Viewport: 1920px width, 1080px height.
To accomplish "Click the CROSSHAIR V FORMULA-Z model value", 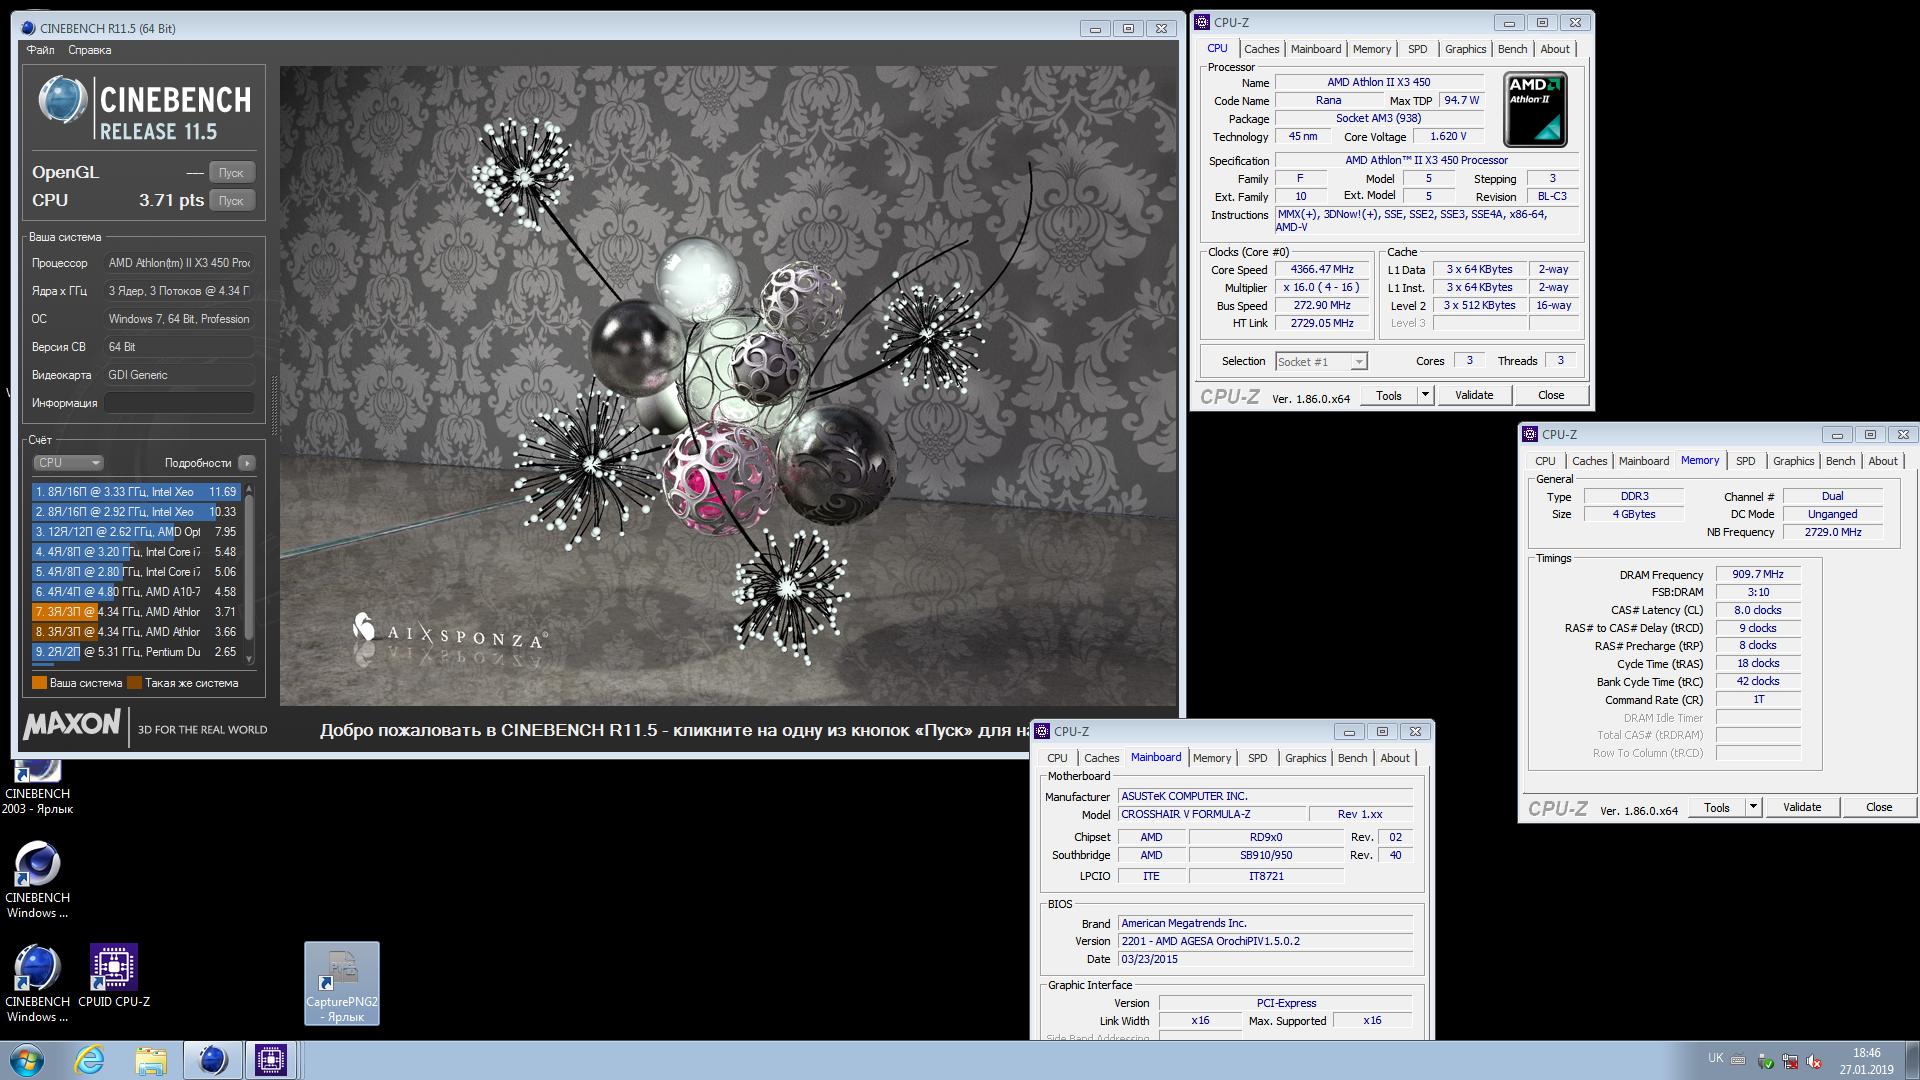I will pos(1210,814).
